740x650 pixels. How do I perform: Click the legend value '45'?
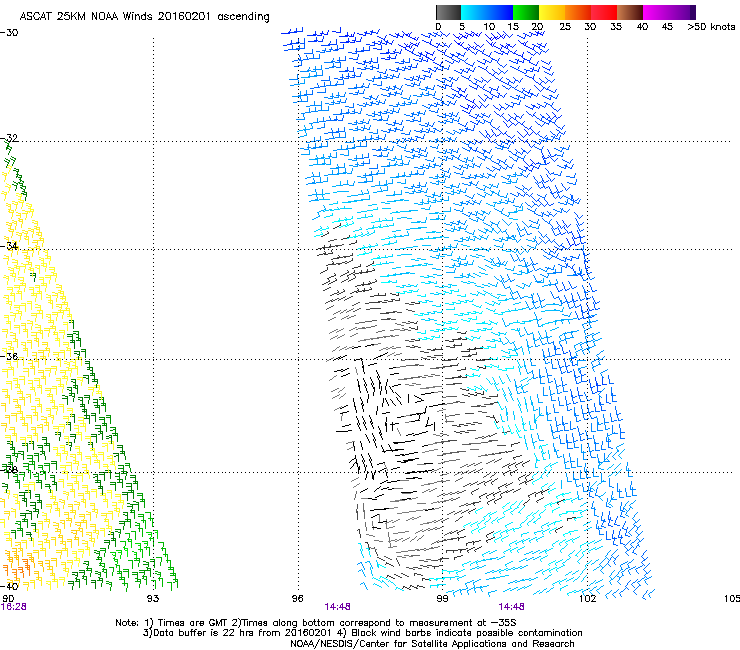coord(667,27)
